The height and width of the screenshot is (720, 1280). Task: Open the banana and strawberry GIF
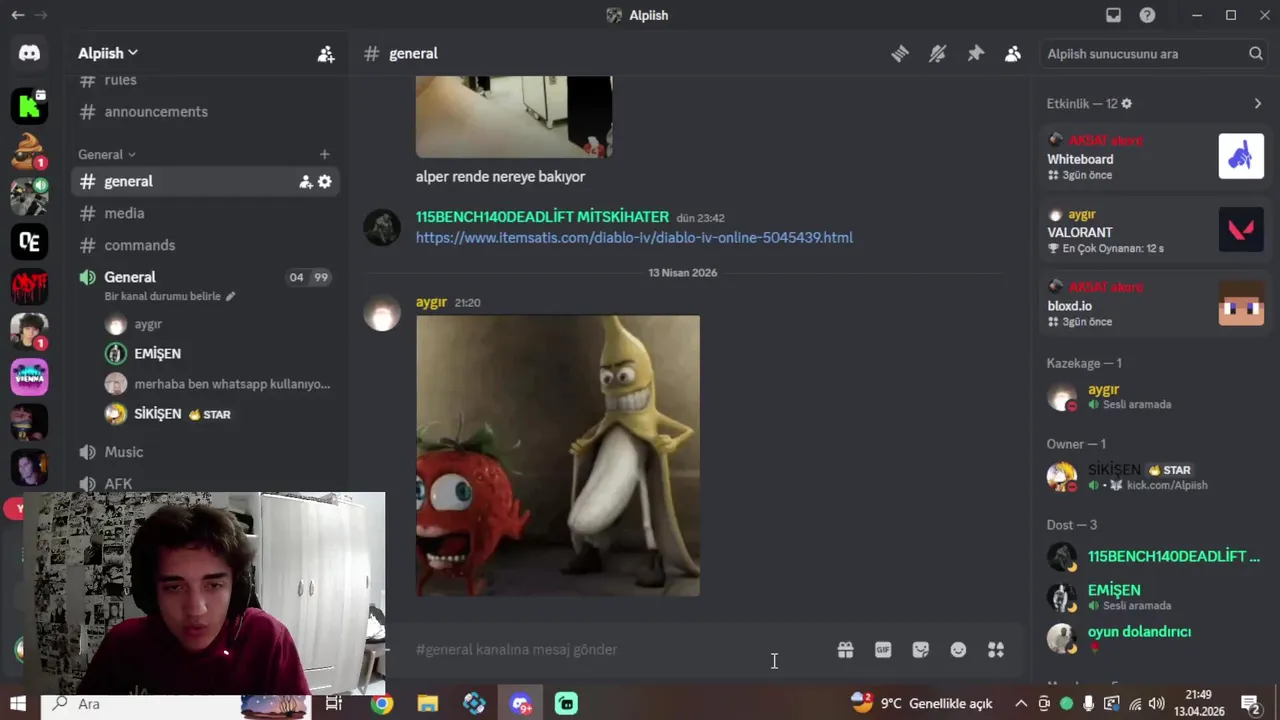(x=558, y=456)
